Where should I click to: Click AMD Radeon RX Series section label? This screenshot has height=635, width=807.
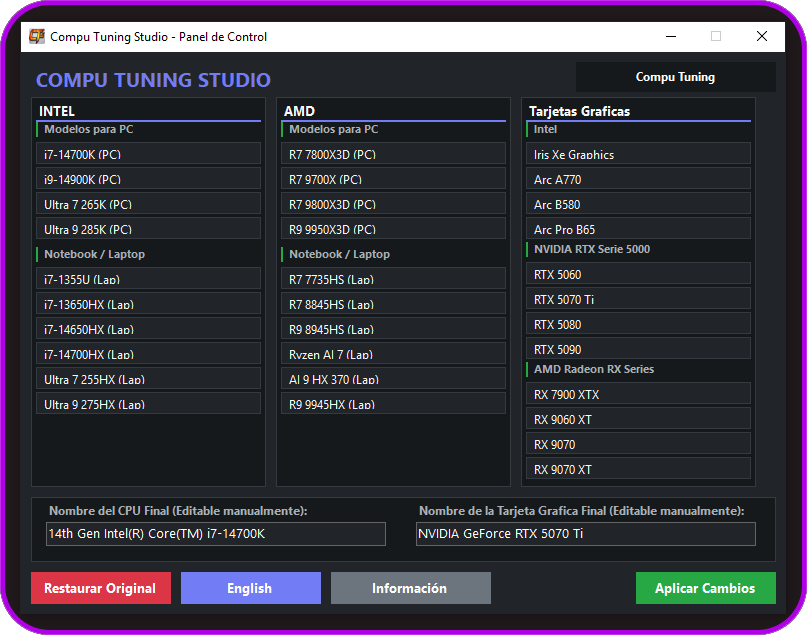tap(594, 369)
